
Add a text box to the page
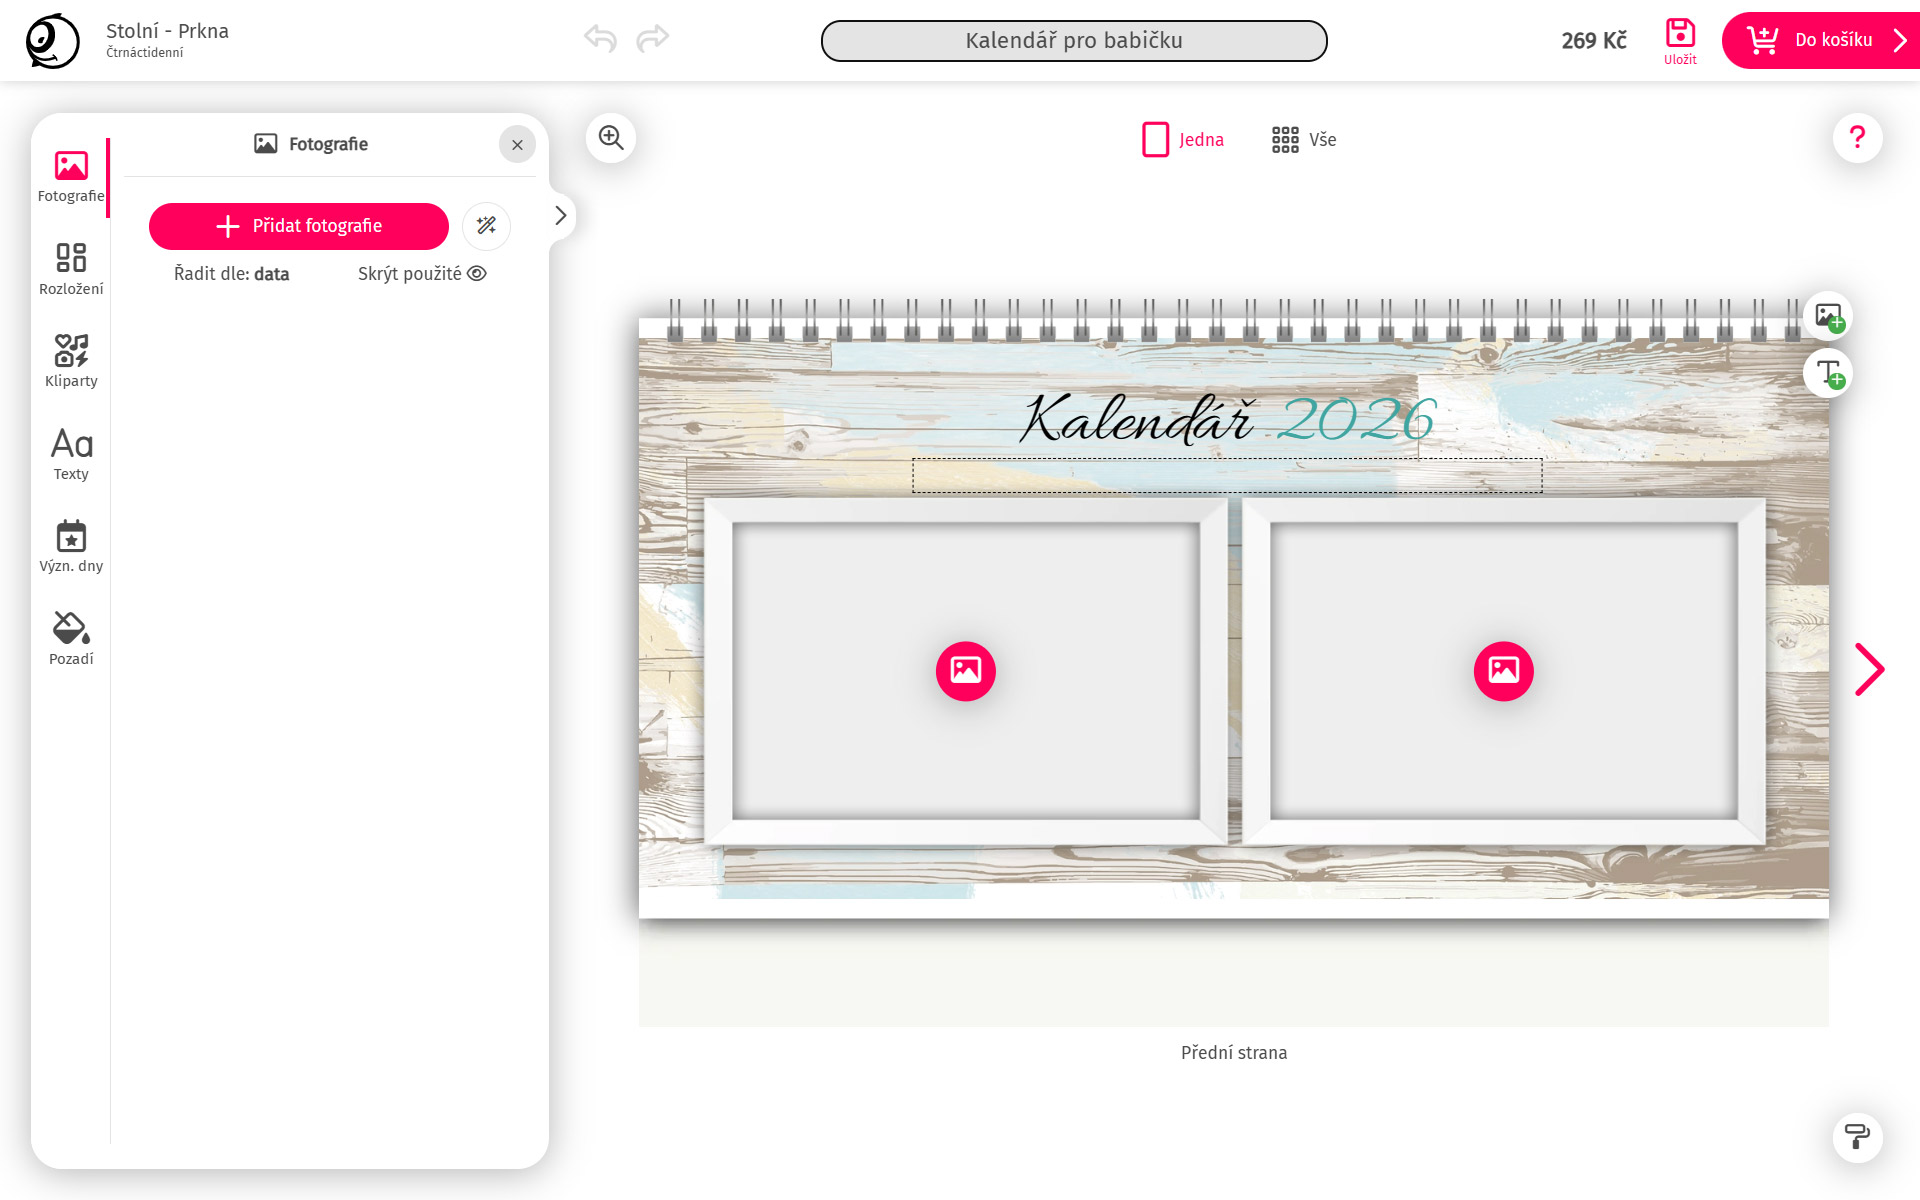pyautogui.click(x=1828, y=373)
